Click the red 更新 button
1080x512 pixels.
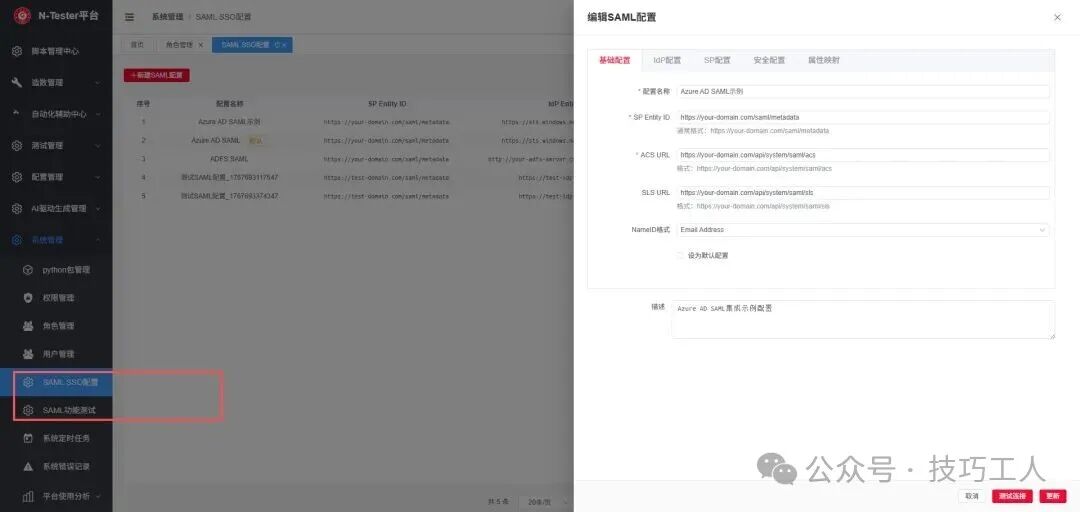click(1052, 496)
